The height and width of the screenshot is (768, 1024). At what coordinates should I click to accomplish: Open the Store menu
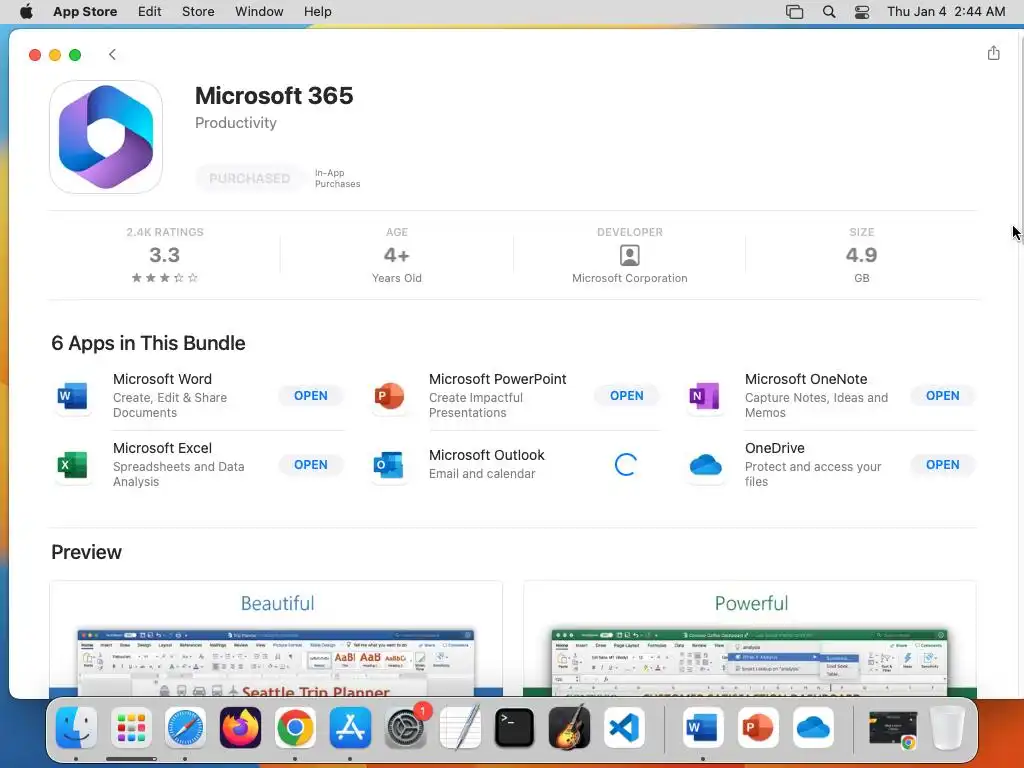tap(198, 12)
